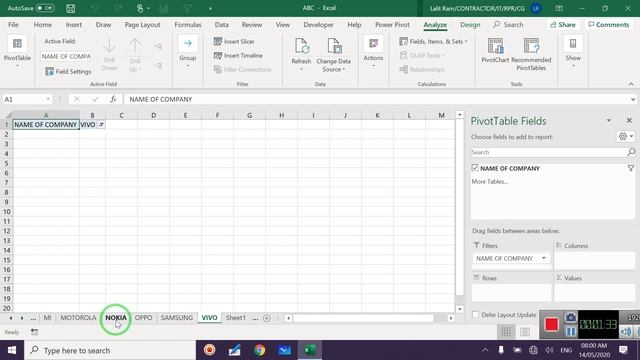The height and width of the screenshot is (360, 640).
Task: Open Customize Quick Access Toolbar dropdown
Action: tap(210, 8)
